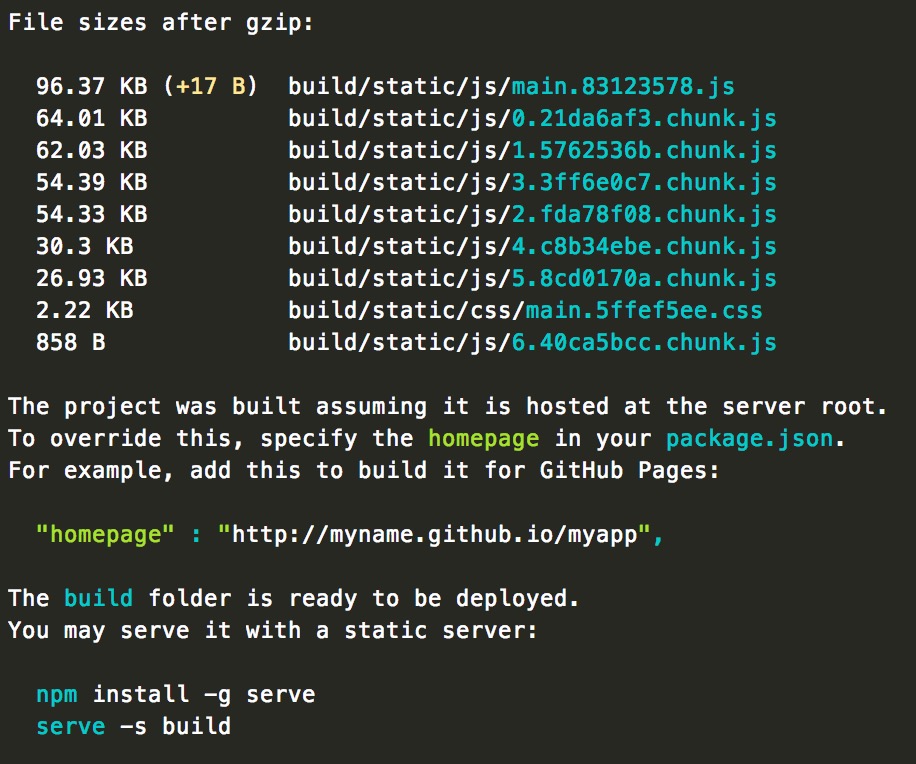The image size is (916, 764).
Task: Click the 6.40ca5bcc.chunk.js filename
Action: pyautogui.click(x=644, y=342)
